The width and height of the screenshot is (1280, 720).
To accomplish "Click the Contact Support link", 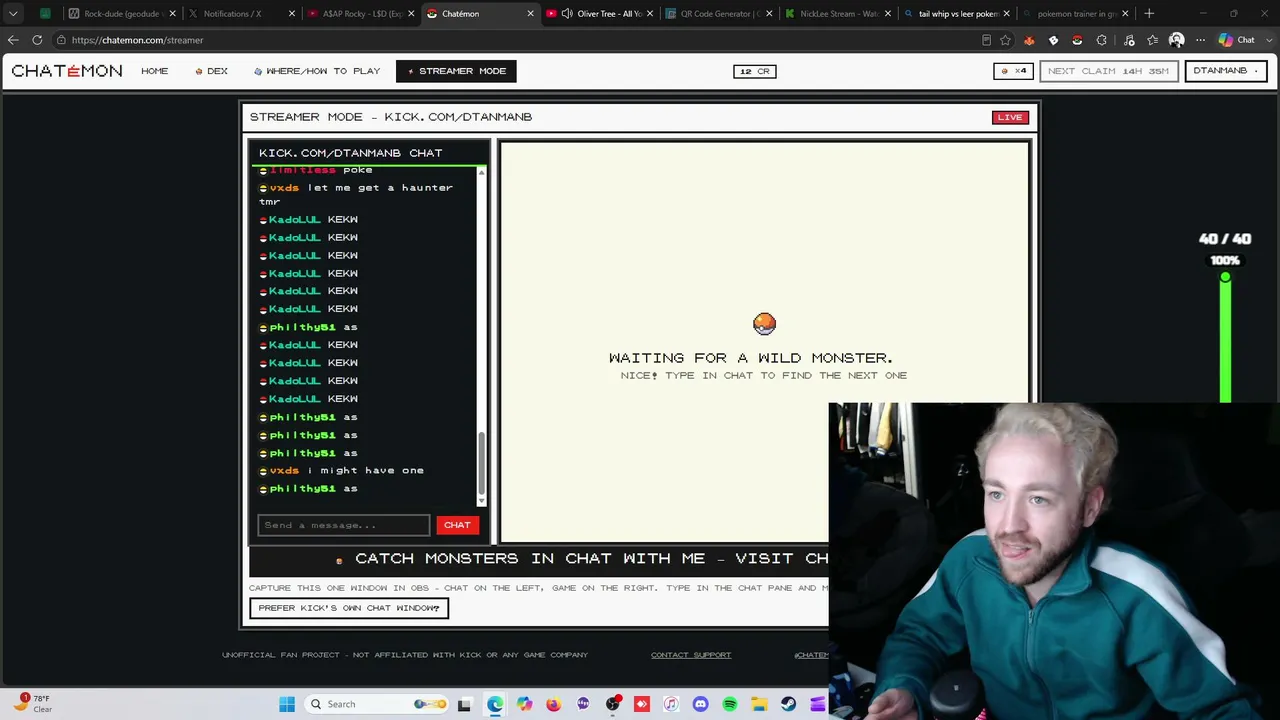I will [x=691, y=655].
